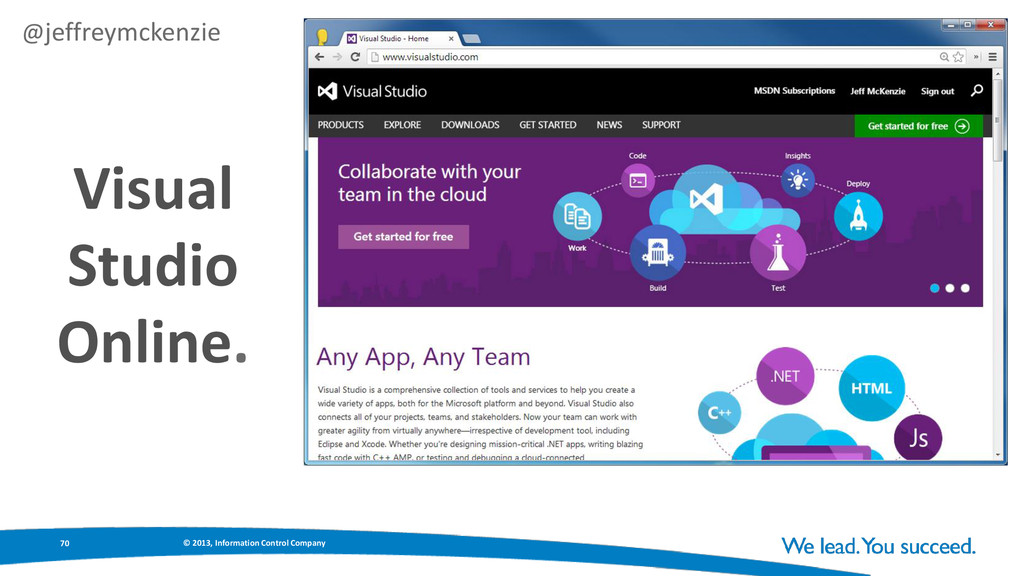Click the site search magnifier icon

tap(977, 91)
